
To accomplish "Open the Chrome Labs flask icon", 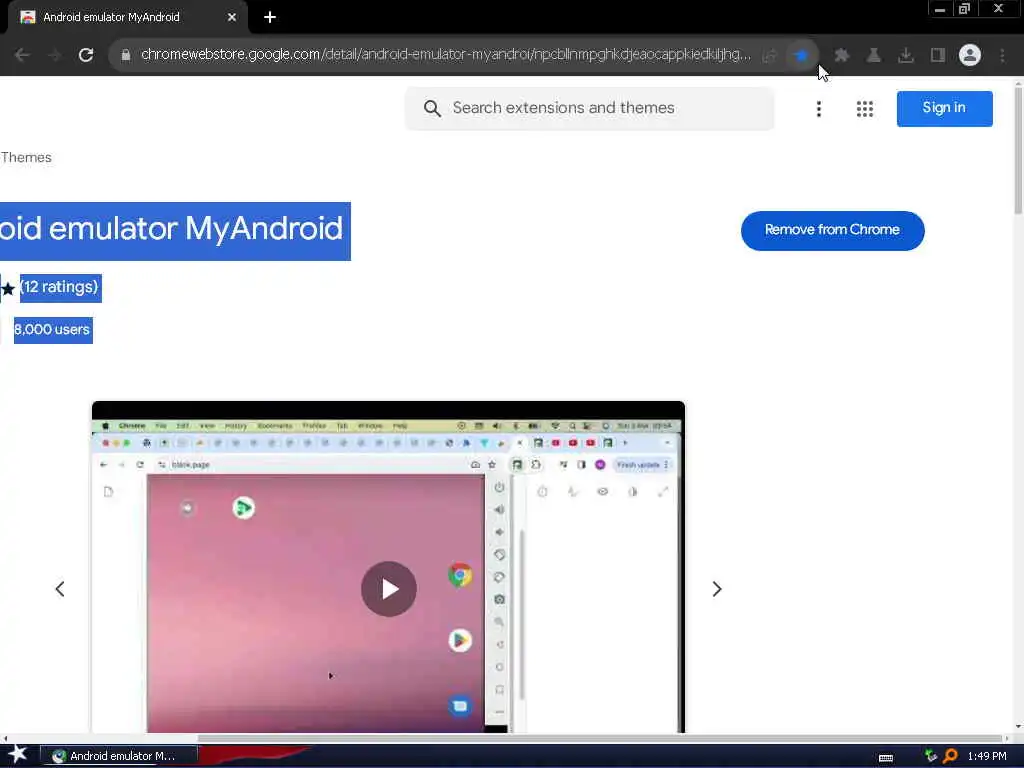I will pos(874,55).
